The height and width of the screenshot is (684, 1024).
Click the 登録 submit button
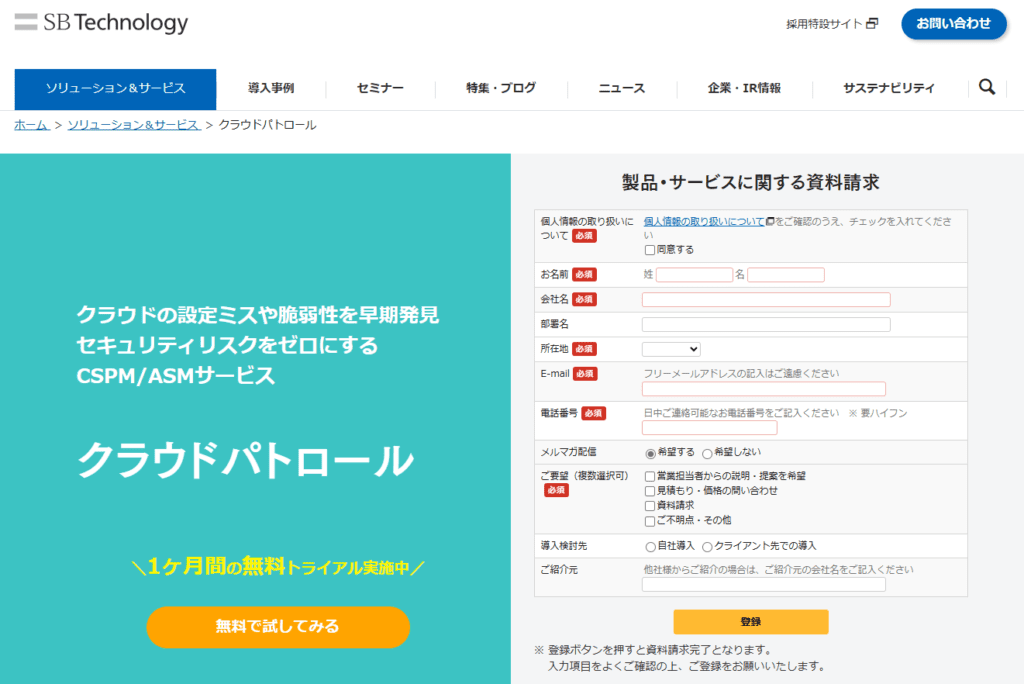tap(751, 622)
